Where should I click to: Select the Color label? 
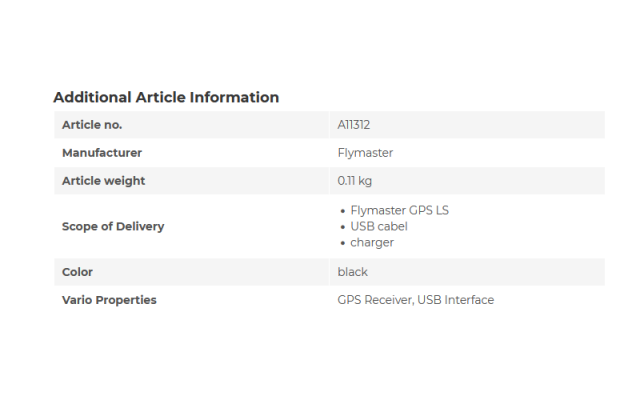click(77, 272)
